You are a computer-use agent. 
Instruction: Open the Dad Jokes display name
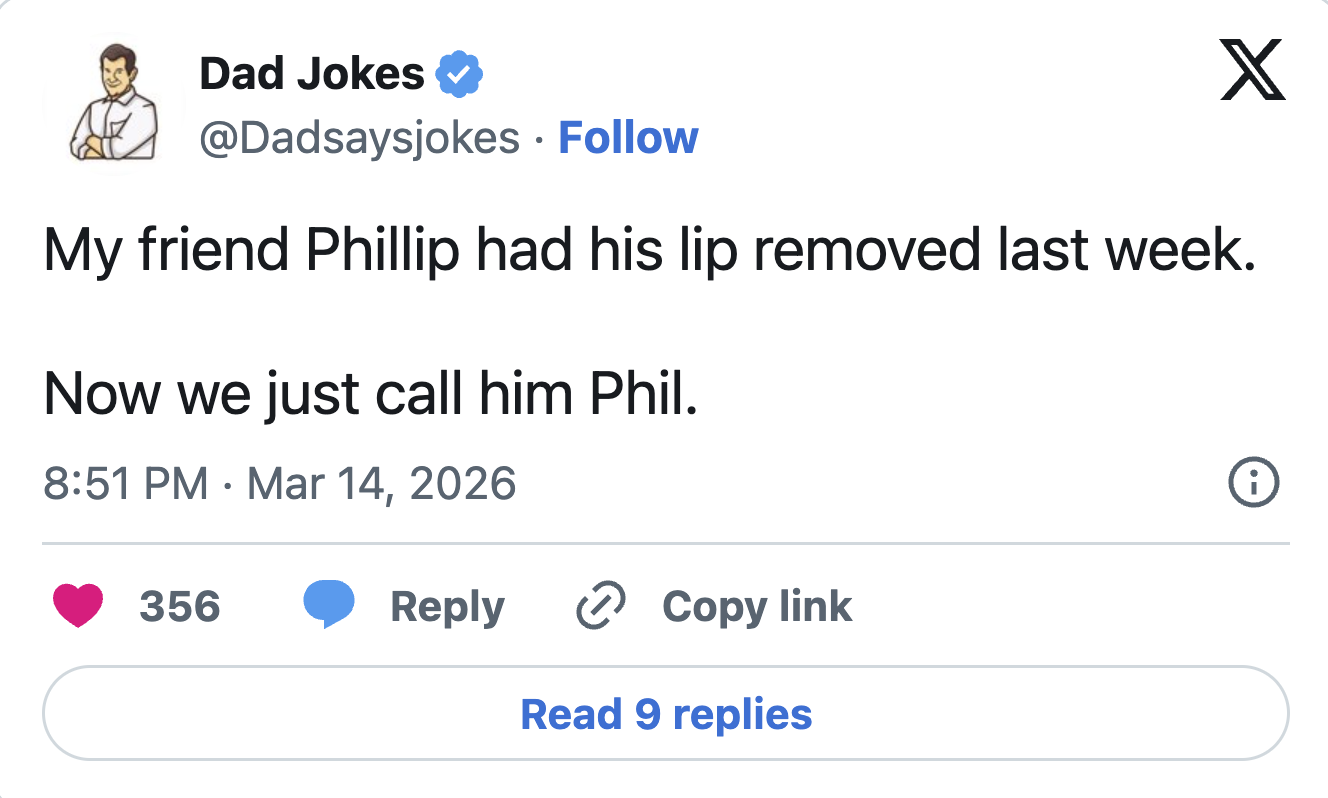[x=312, y=74]
